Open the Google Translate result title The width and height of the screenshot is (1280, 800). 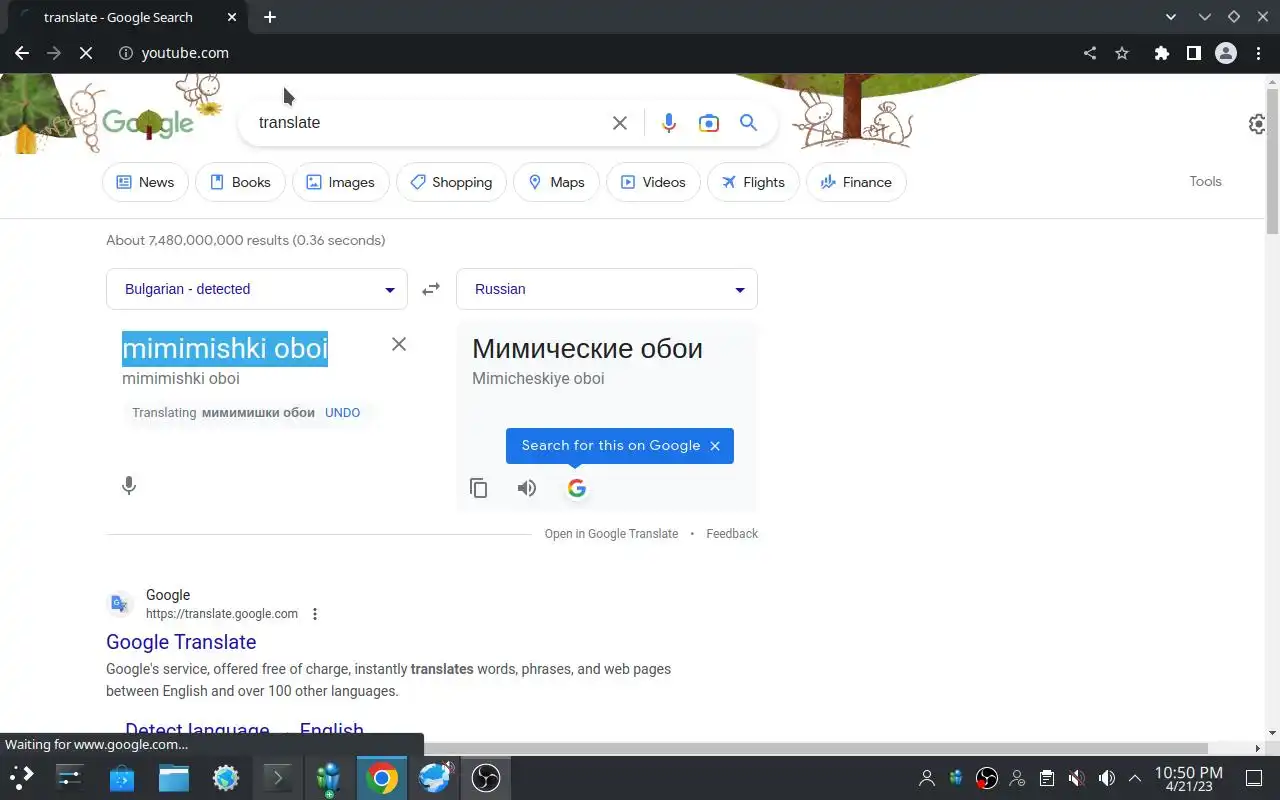[181, 642]
